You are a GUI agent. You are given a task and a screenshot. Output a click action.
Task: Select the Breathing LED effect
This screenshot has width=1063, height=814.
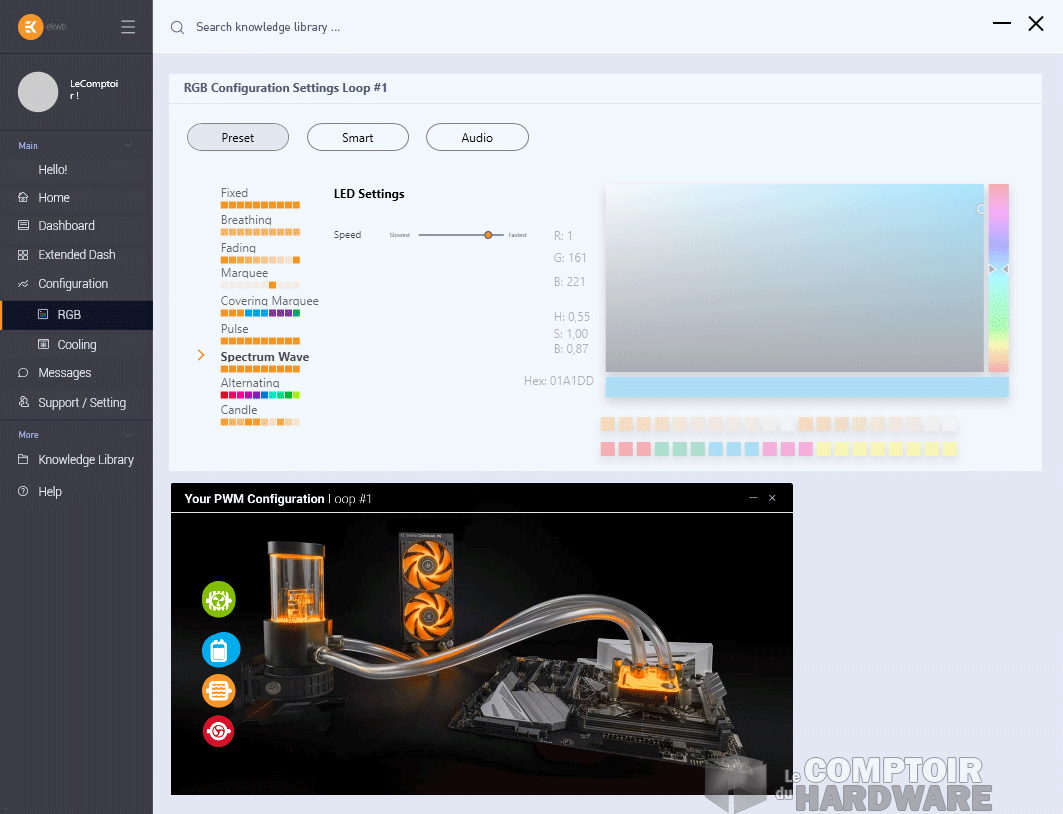[x=246, y=220]
